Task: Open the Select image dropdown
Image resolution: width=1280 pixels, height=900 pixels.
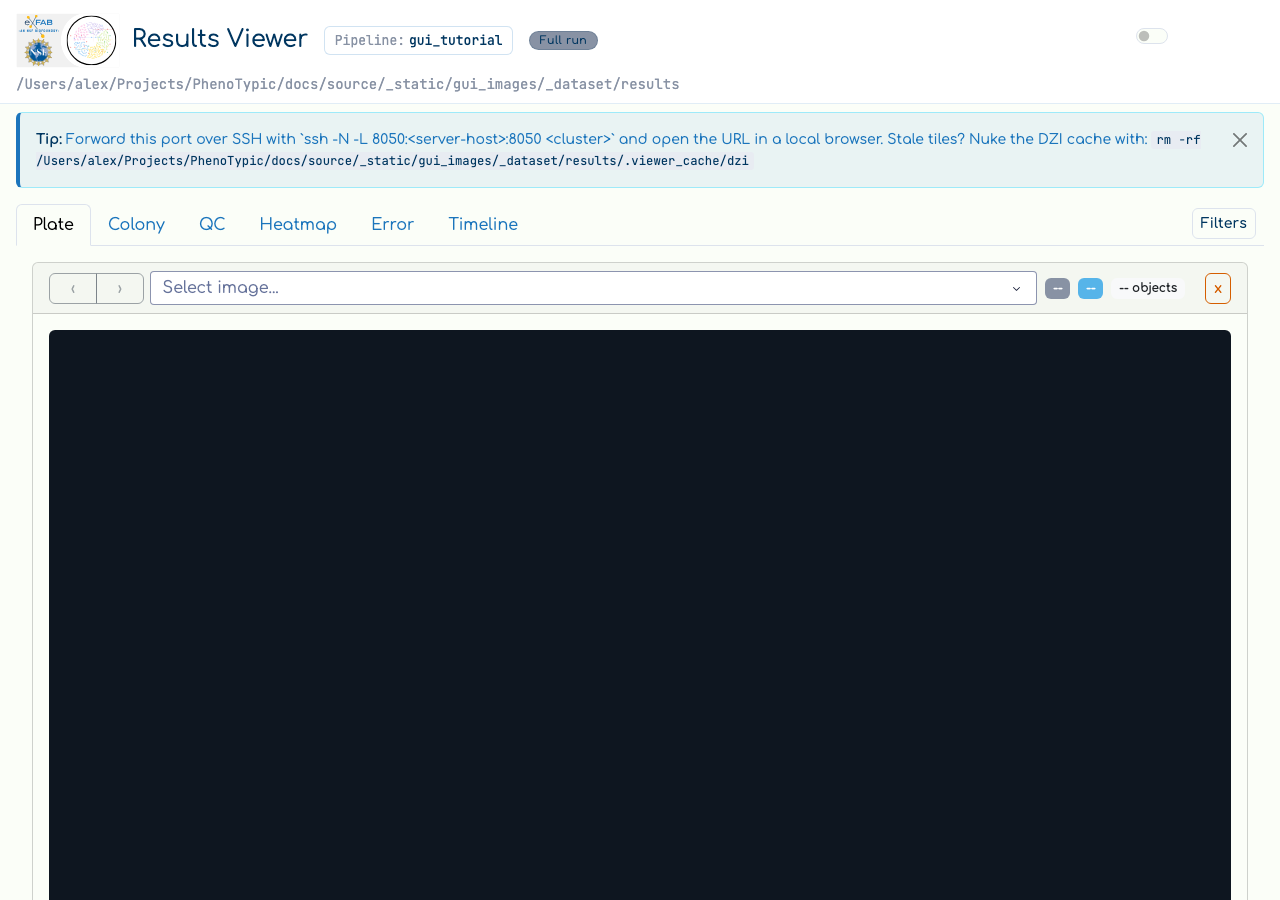Action: click(x=593, y=288)
